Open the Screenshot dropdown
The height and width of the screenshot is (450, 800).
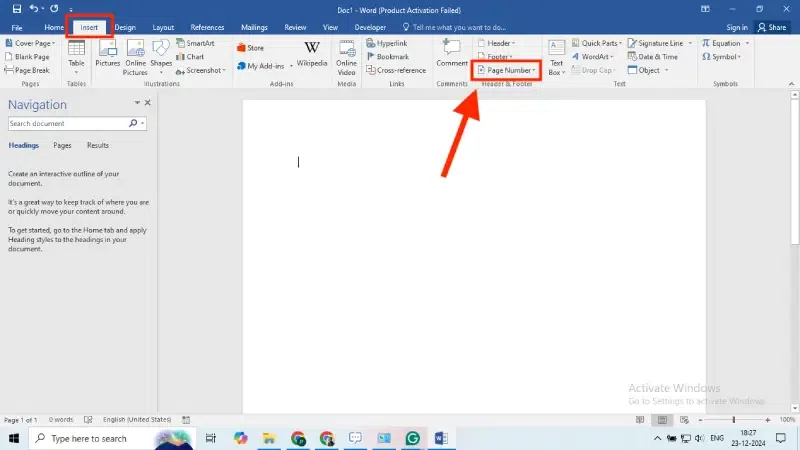201,70
